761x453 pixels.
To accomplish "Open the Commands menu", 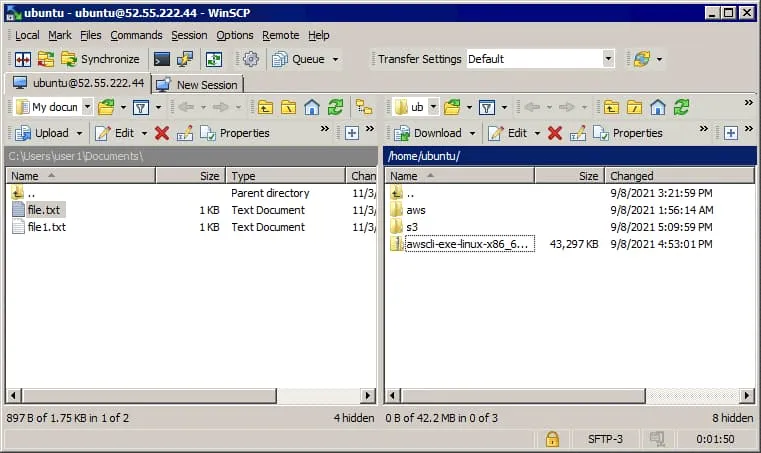I will (x=136, y=35).
